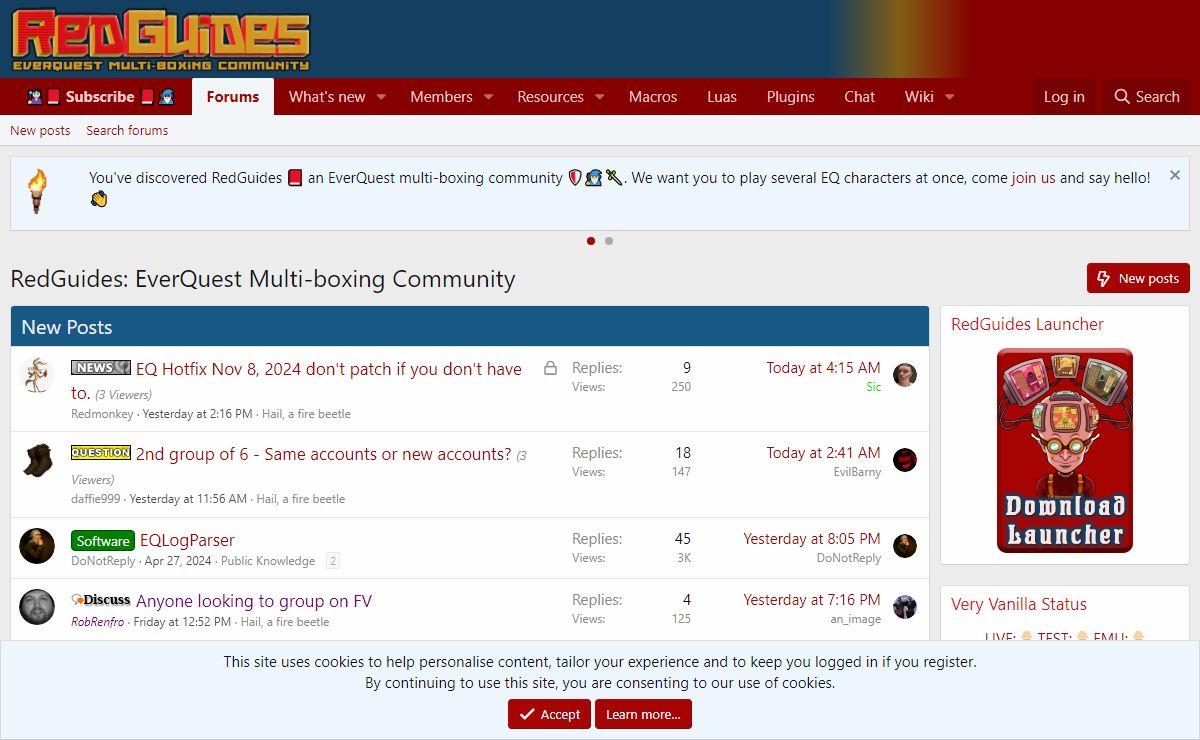The image size is (1200, 740).
Task: Go to Members in the navigation
Action: (441, 97)
